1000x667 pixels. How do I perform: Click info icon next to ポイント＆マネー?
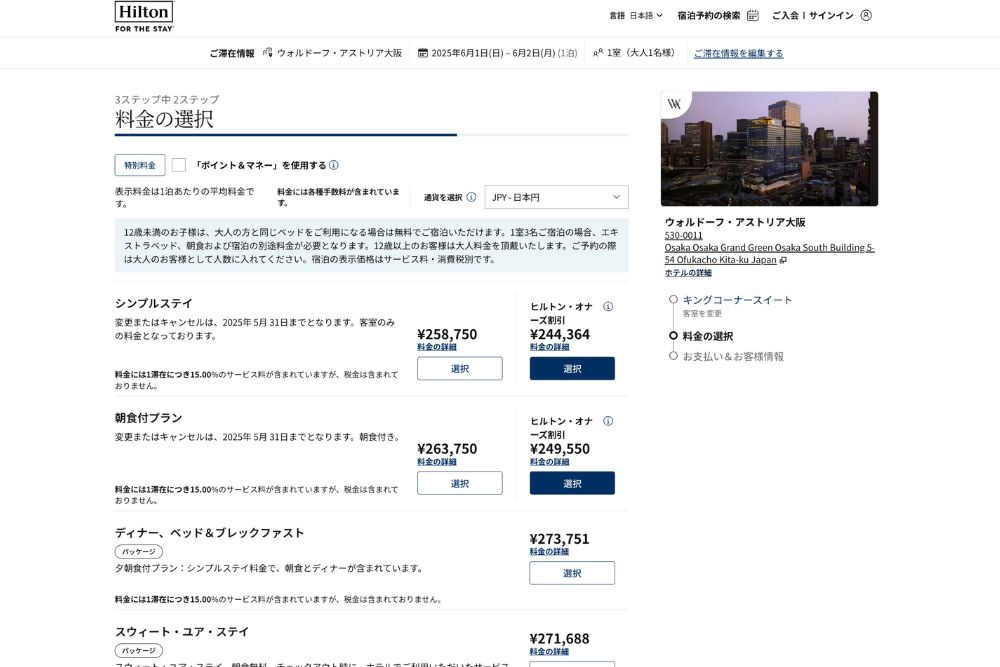334,165
